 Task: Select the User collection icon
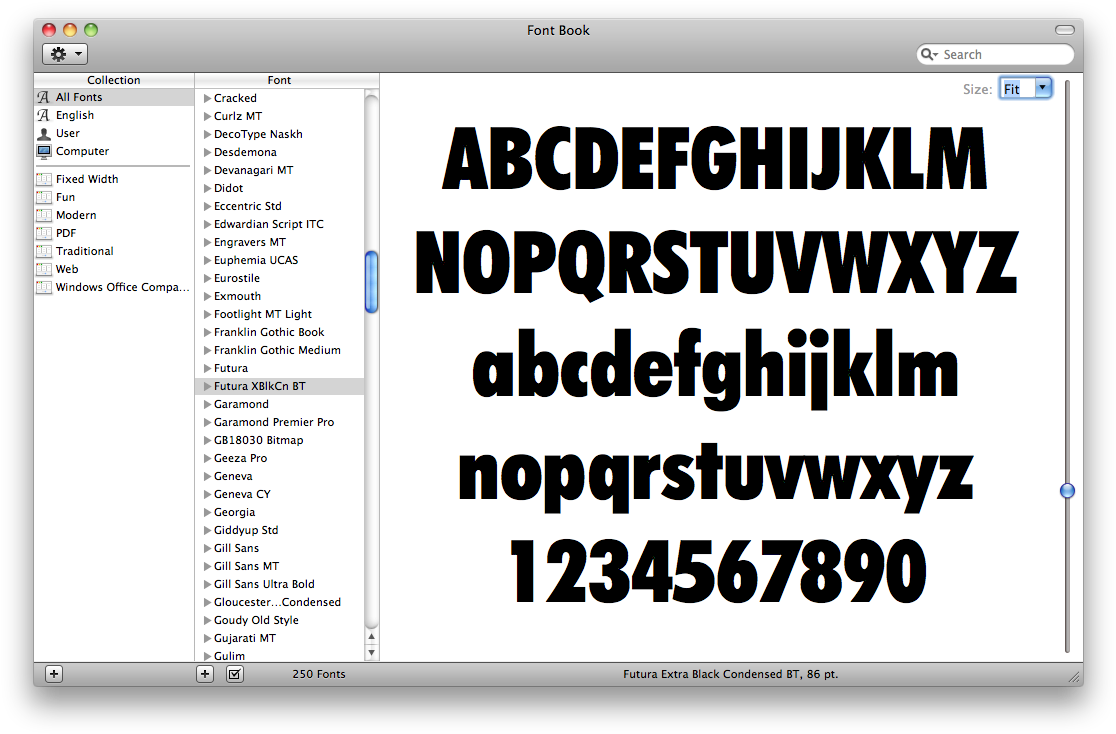44,133
